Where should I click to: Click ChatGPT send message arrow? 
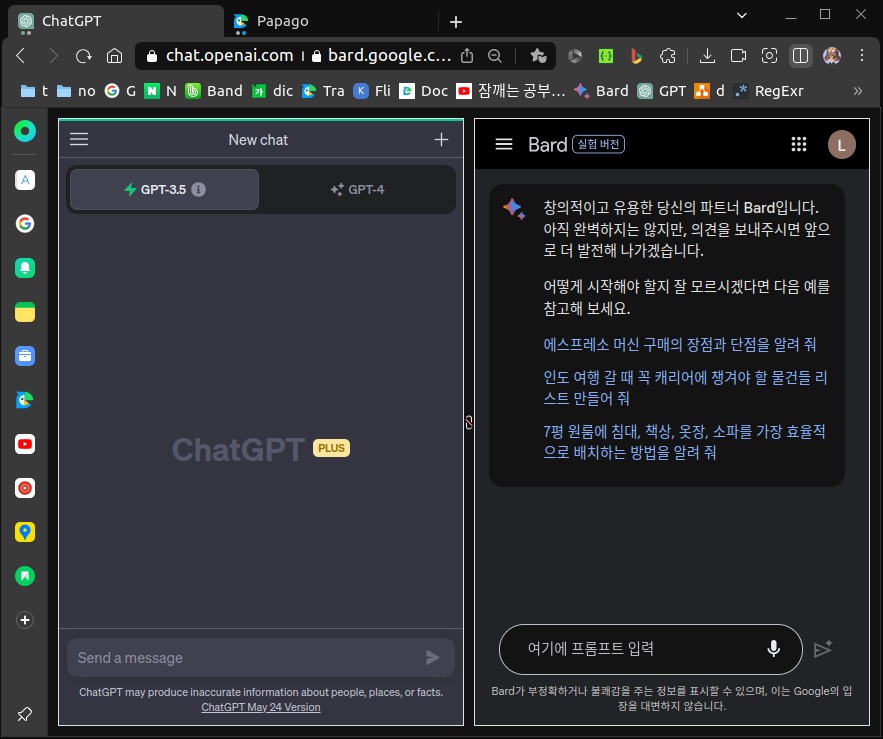[432, 657]
